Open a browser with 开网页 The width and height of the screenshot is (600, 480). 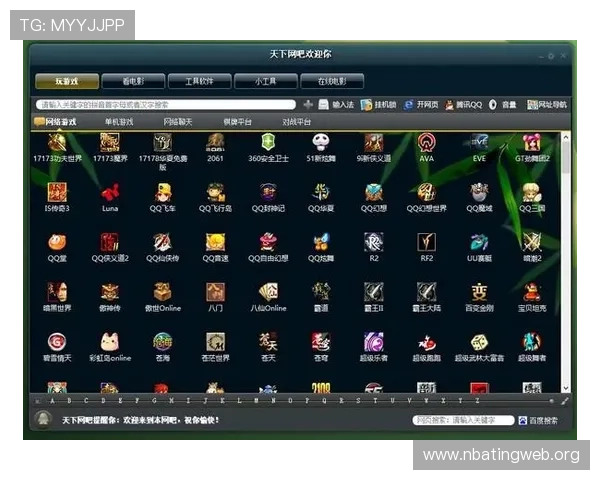coord(421,104)
